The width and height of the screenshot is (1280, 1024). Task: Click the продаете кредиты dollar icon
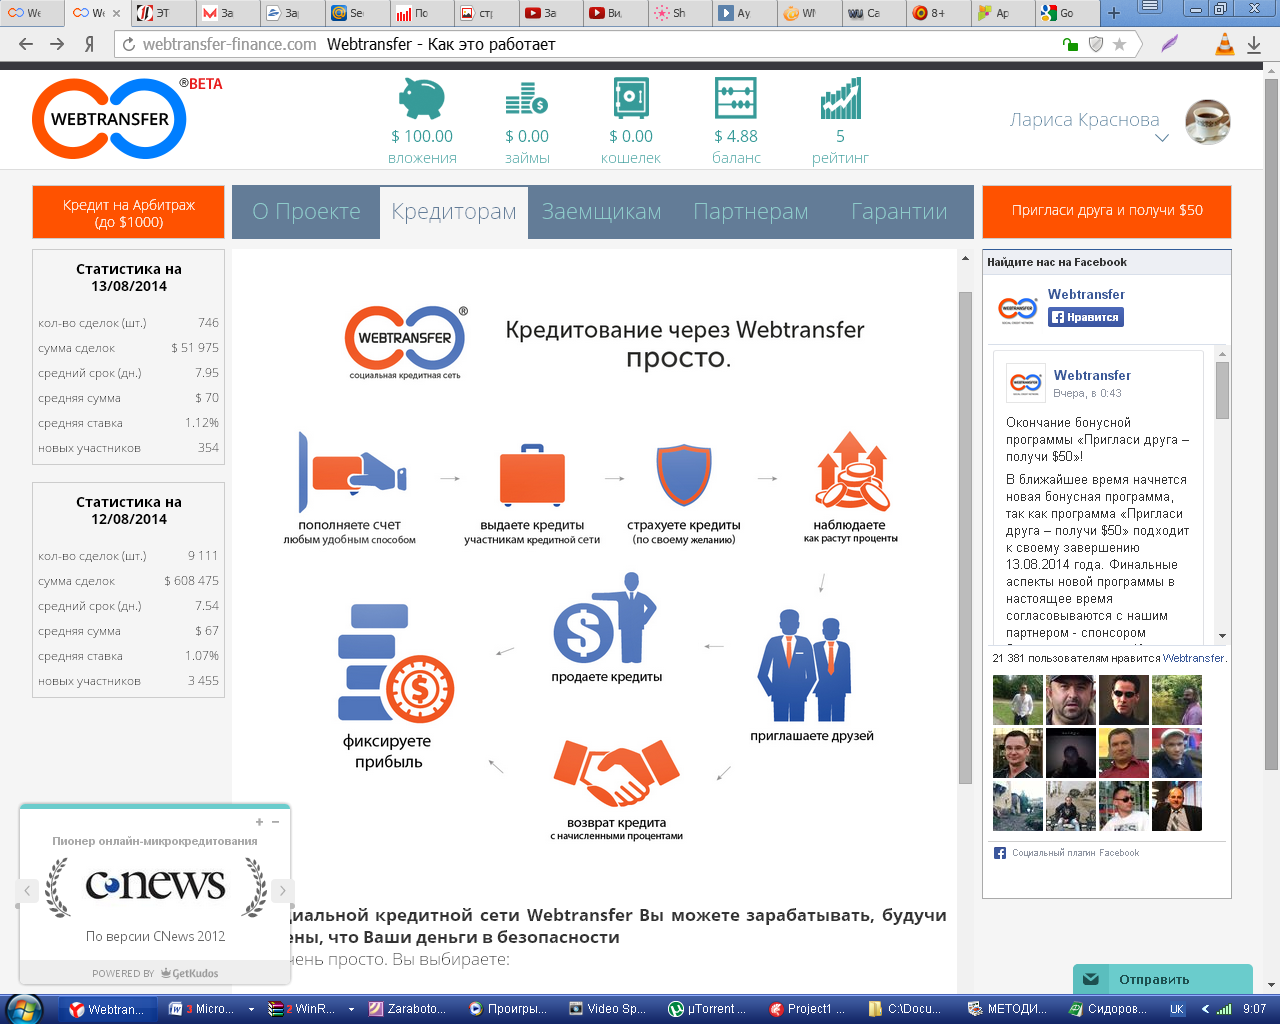coord(605,618)
